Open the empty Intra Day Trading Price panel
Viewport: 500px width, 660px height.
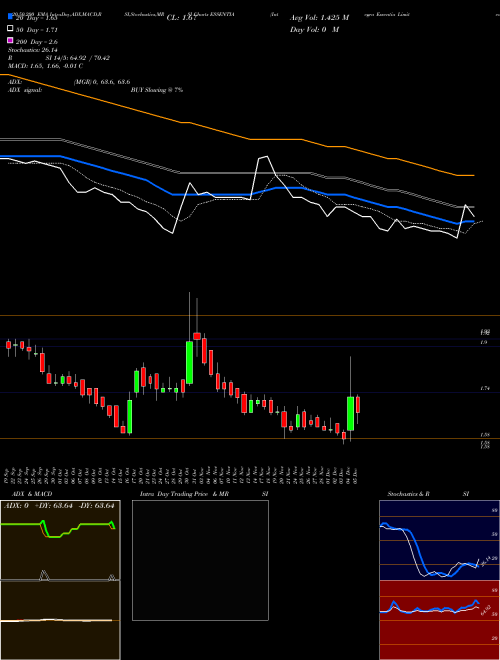pyautogui.click(x=200, y=560)
